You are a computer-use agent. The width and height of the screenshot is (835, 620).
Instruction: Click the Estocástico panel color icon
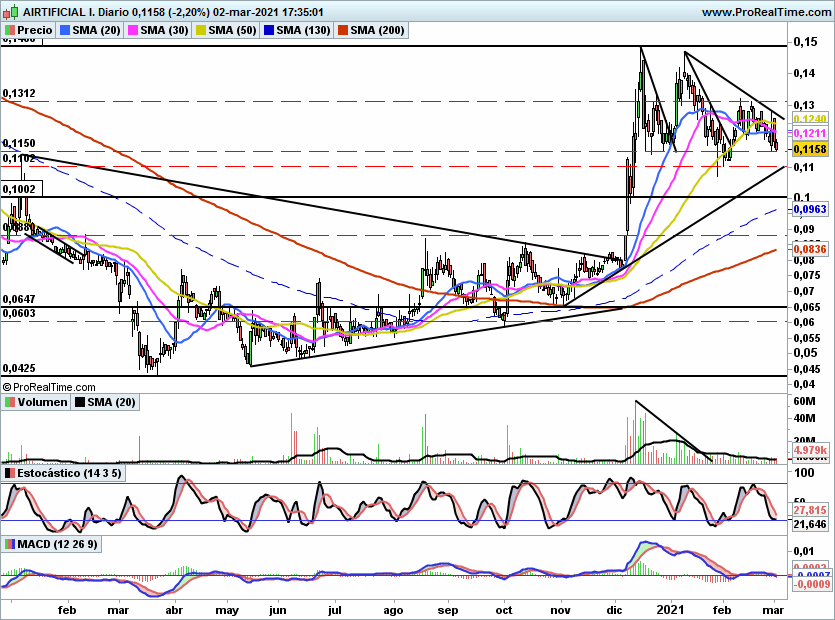coord(10,473)
